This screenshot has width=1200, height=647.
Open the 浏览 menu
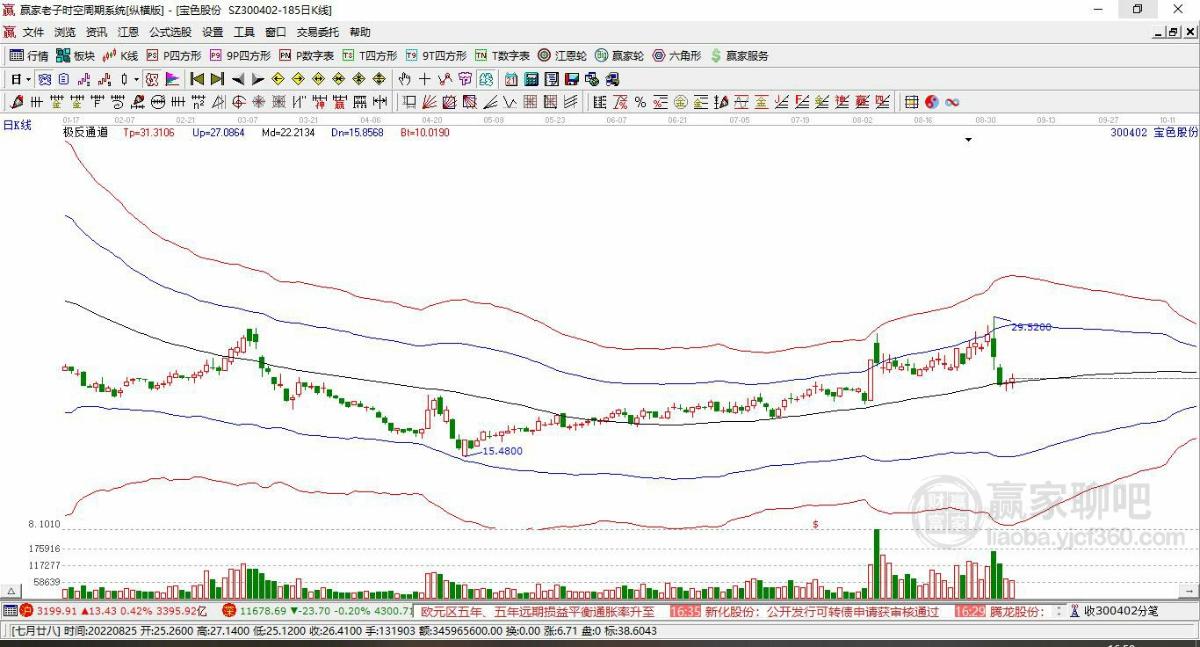click(64, 32)
